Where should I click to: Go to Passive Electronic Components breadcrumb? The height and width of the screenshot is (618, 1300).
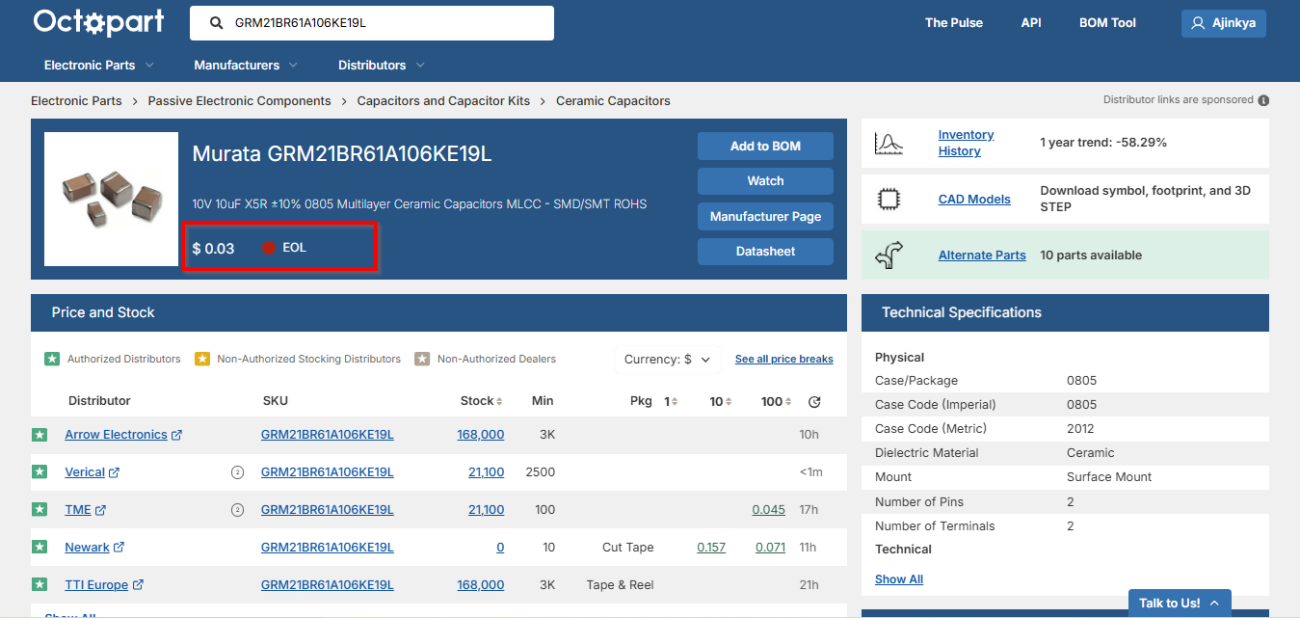click(x=239, y=101)
